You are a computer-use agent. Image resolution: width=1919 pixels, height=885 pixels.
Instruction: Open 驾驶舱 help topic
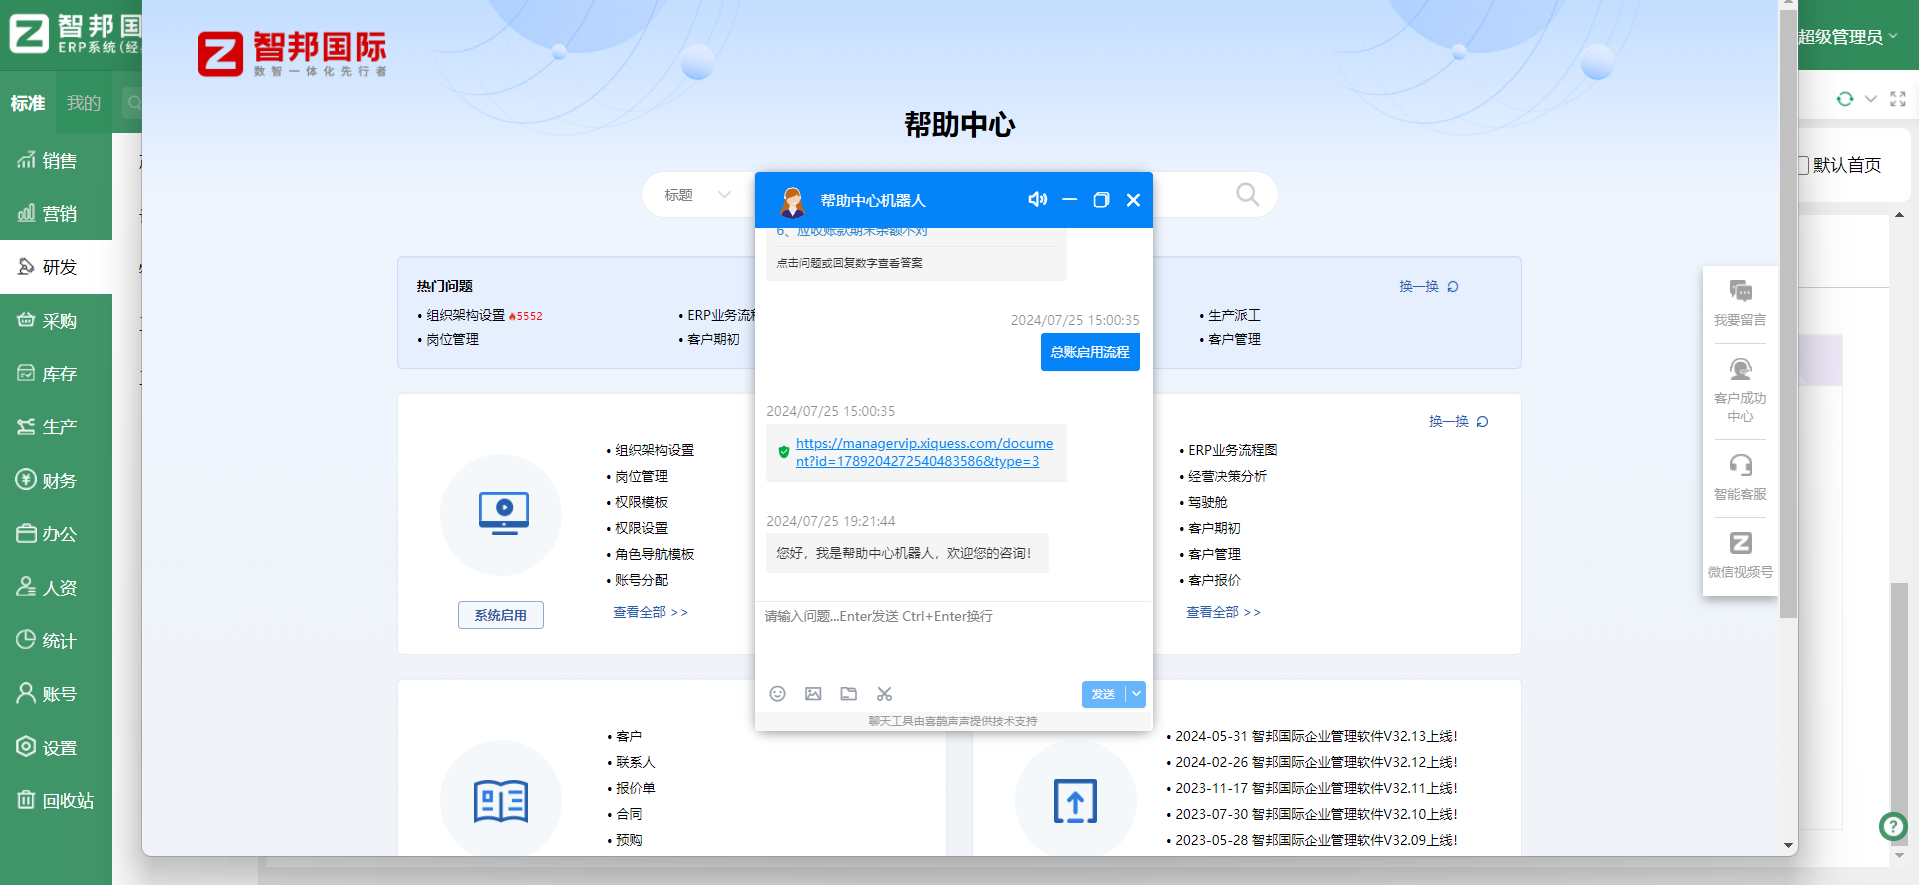[x=1207, y=502]
